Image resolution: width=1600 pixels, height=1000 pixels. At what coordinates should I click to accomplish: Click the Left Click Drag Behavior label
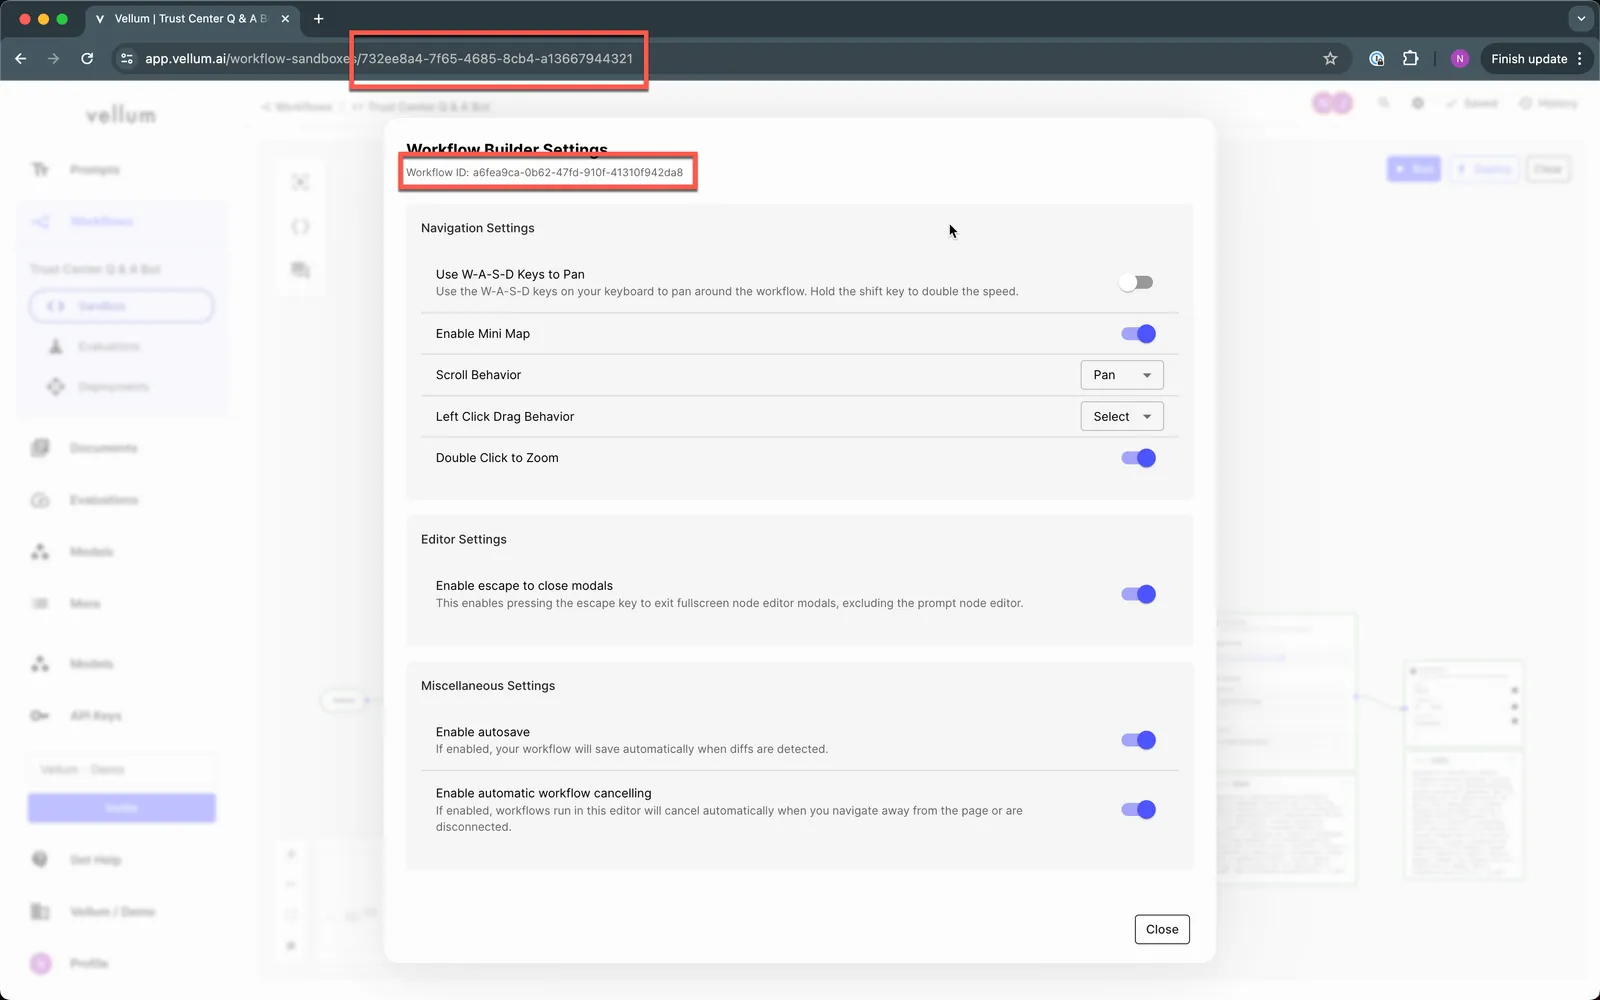click(x=505, y=417)
